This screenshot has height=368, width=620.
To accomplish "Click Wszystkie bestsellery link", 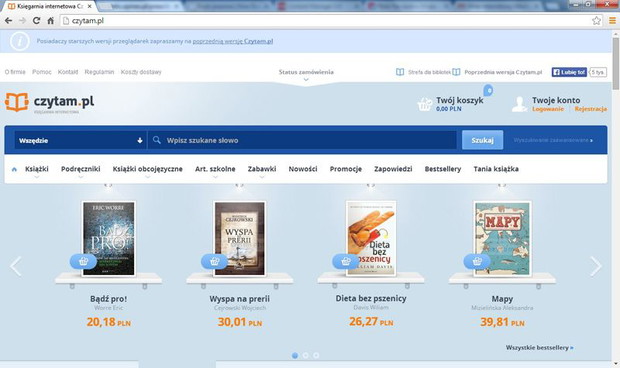I will [539, 348].
